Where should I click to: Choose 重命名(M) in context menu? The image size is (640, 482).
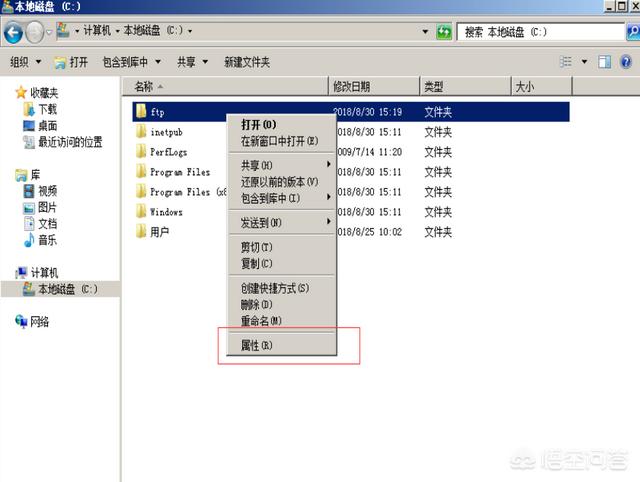tap(282, 321)
